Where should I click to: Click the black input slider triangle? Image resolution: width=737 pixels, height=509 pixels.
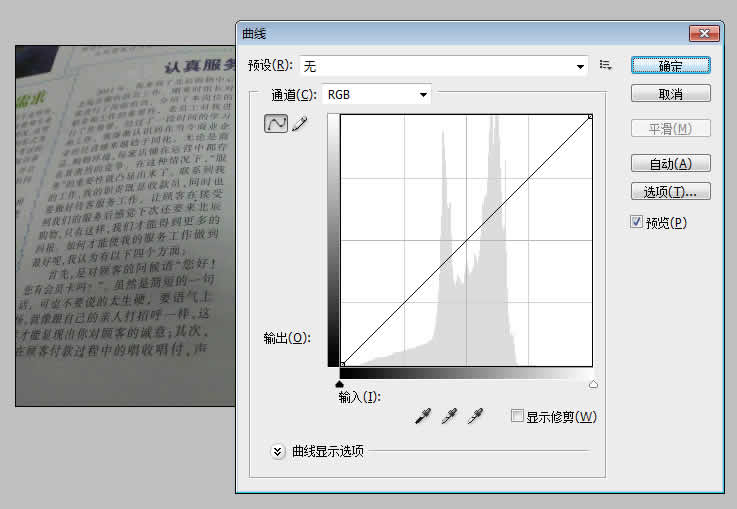tap(341, 383)
